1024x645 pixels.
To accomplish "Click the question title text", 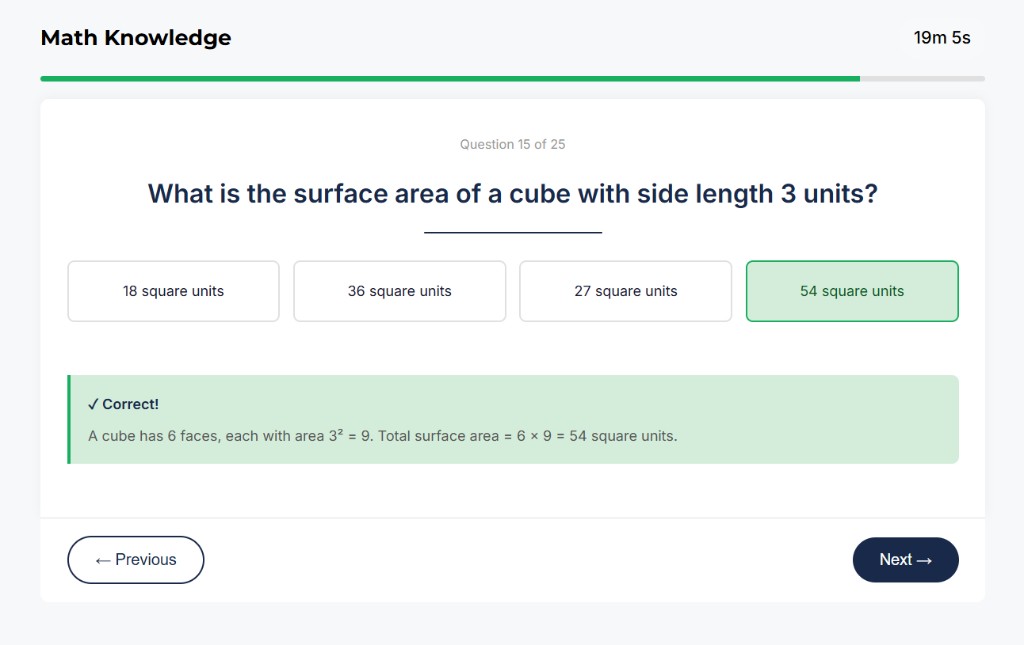I will 512,193.
